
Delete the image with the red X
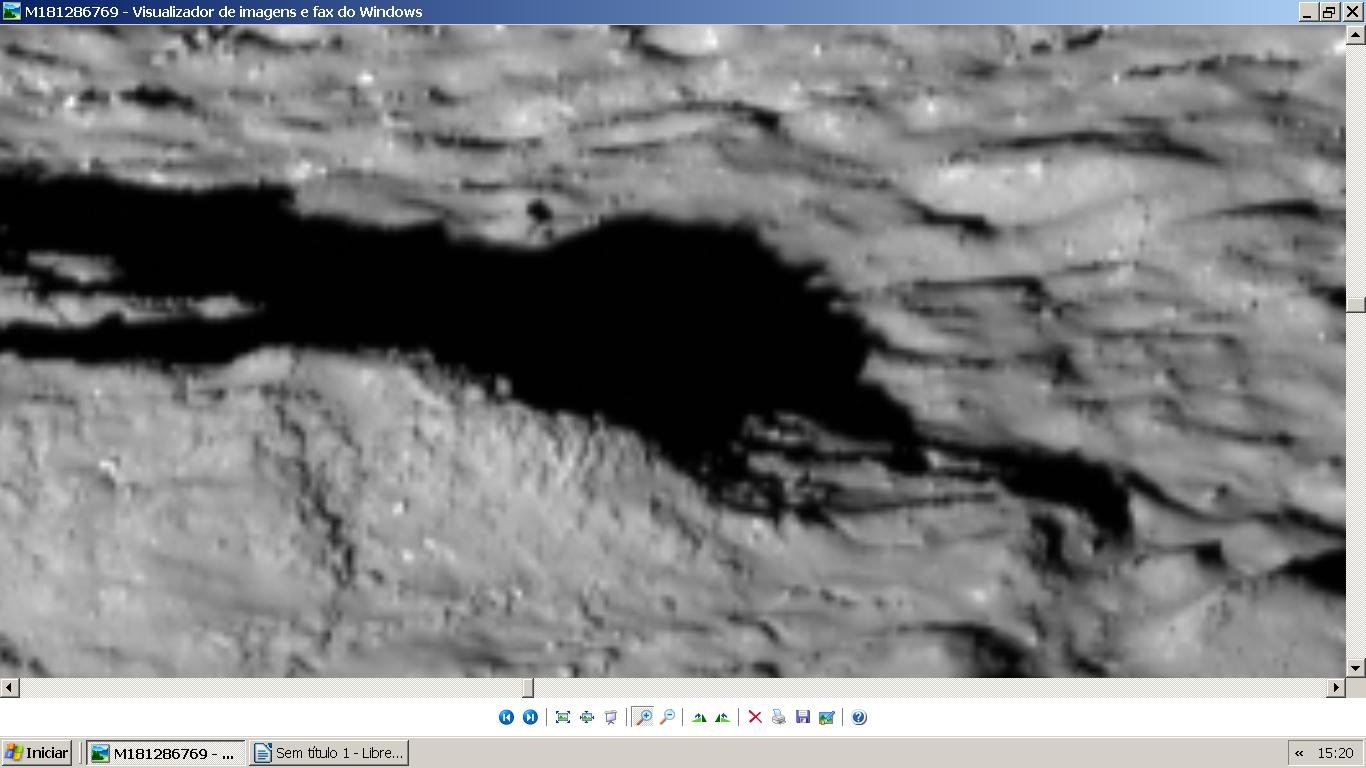[755, 717]
